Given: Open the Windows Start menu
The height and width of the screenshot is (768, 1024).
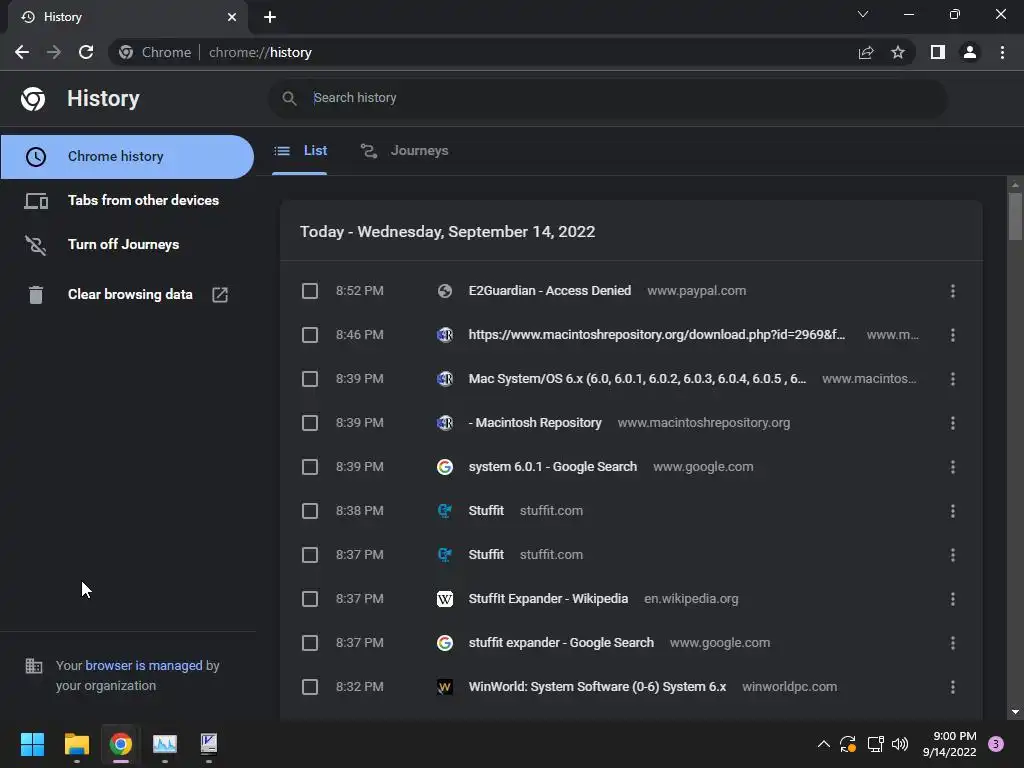Looking at the screenshot, I should pyautogui.click(x=32, y=744).
